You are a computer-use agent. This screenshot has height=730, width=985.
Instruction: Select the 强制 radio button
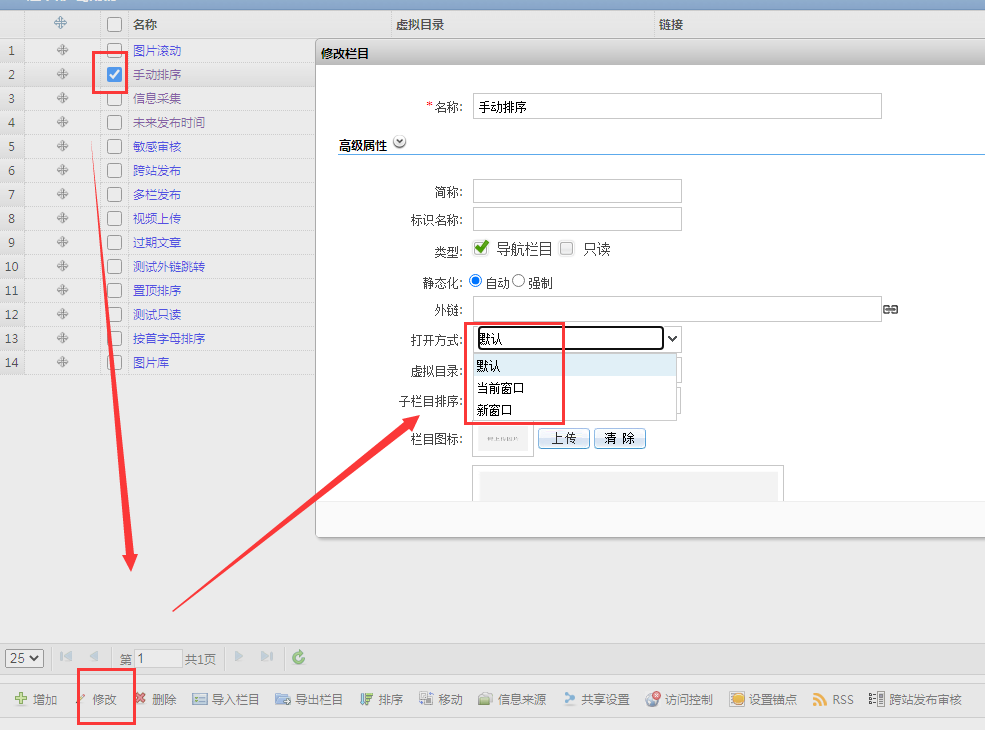click(519, 282)
